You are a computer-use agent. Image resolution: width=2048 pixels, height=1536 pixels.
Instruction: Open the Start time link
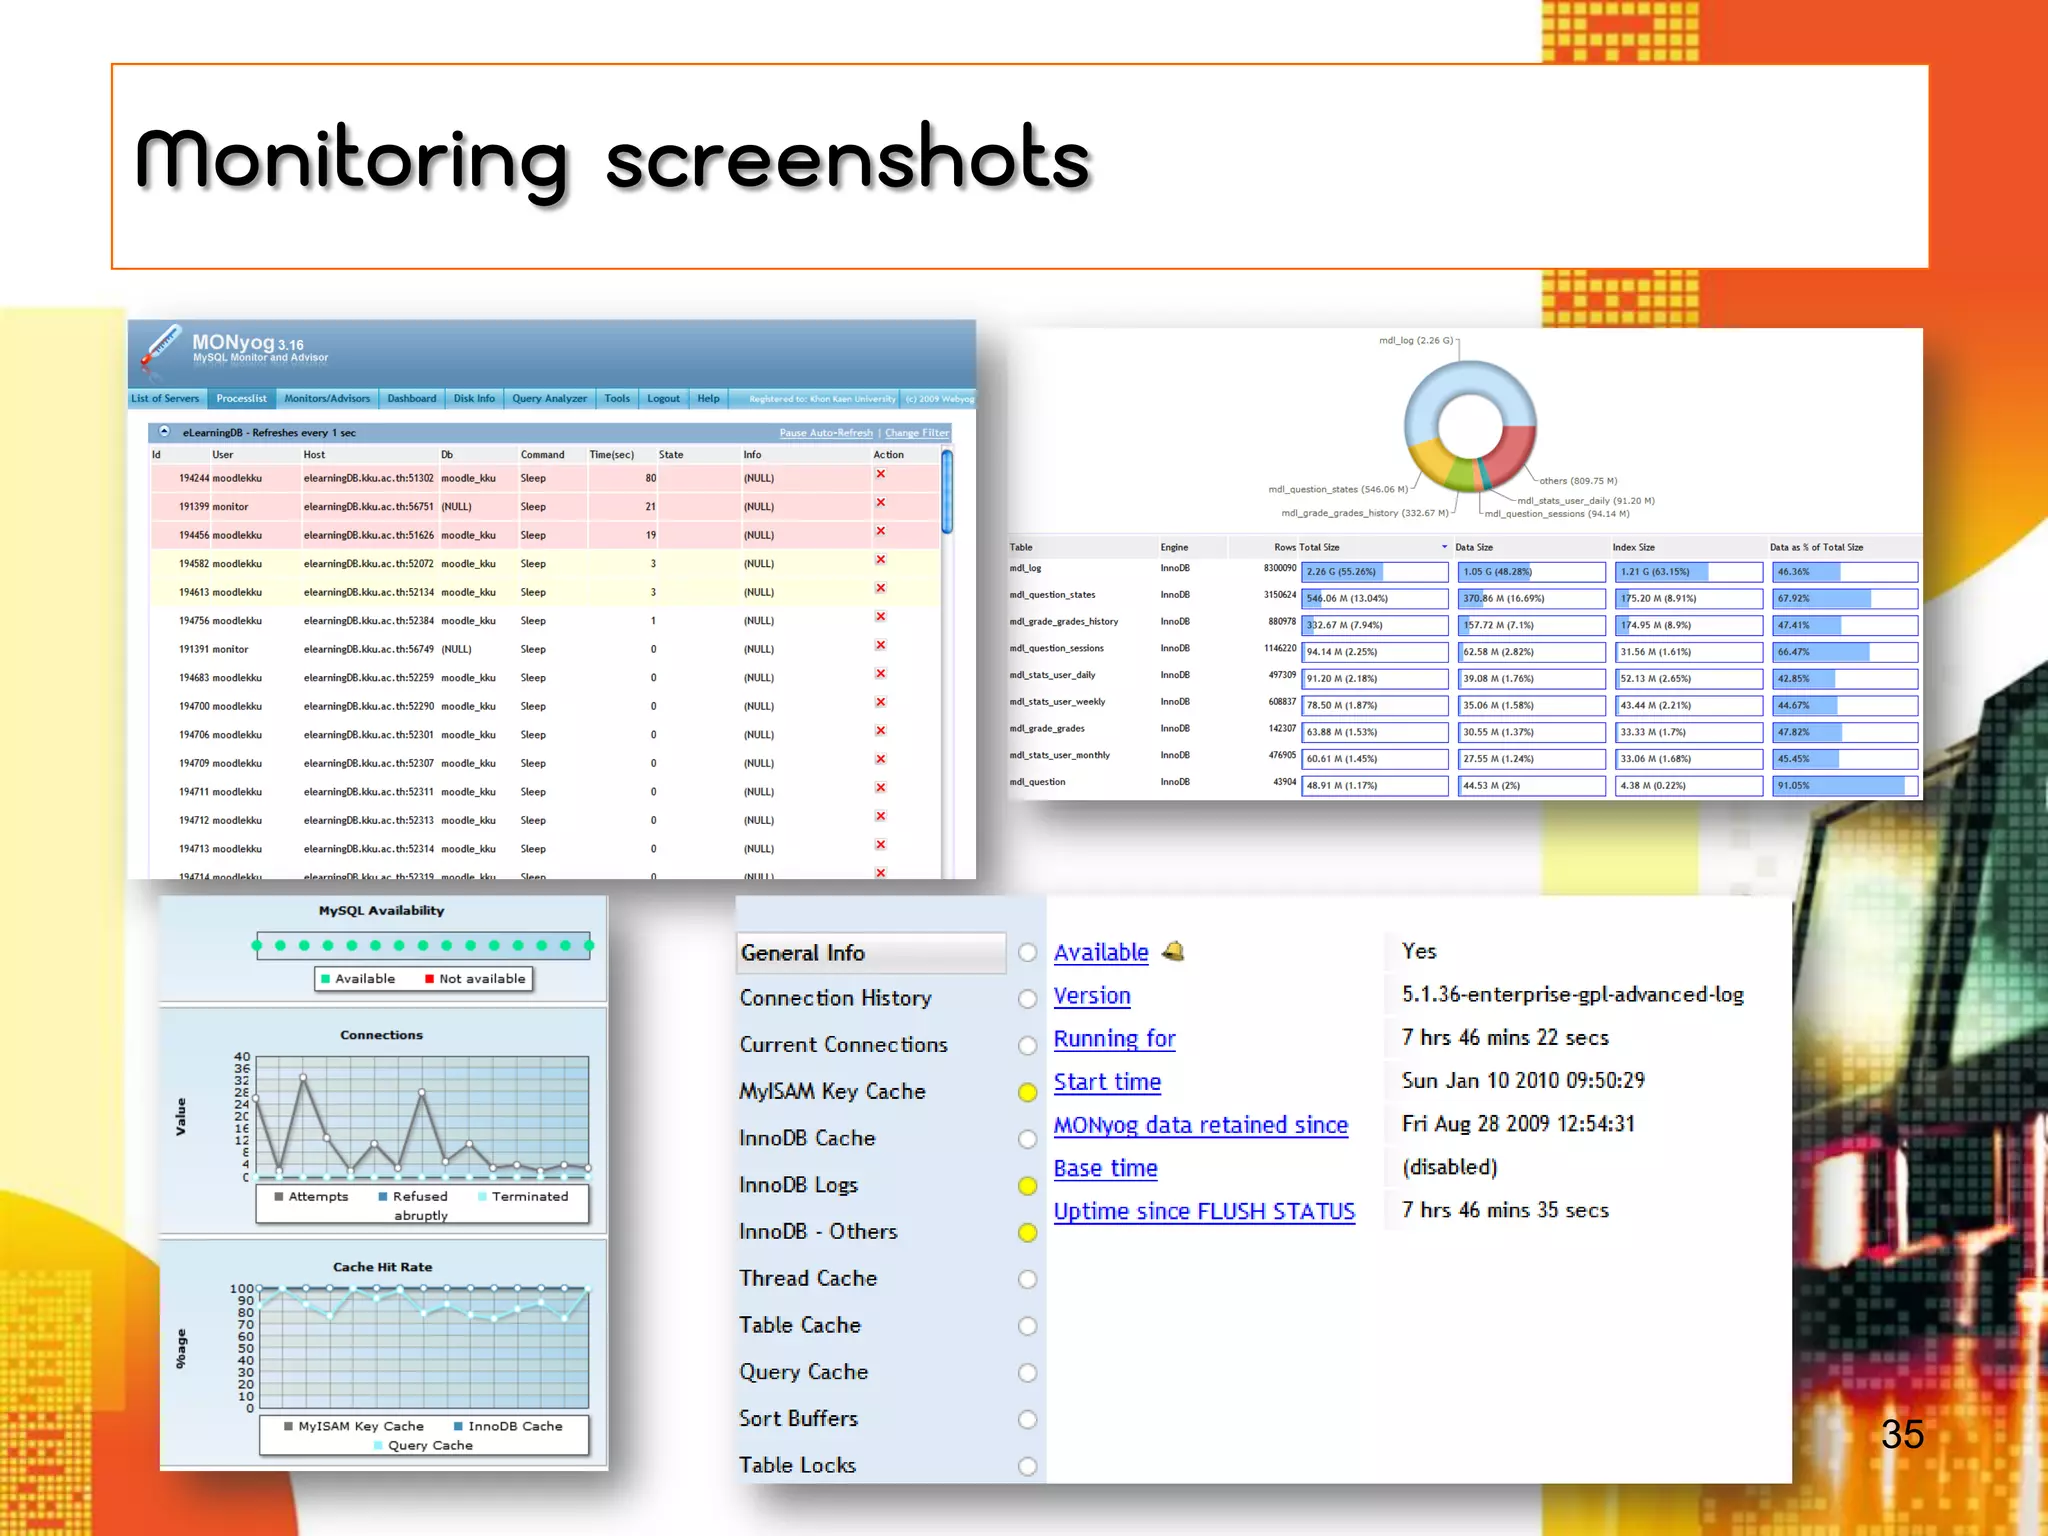1107,1082
